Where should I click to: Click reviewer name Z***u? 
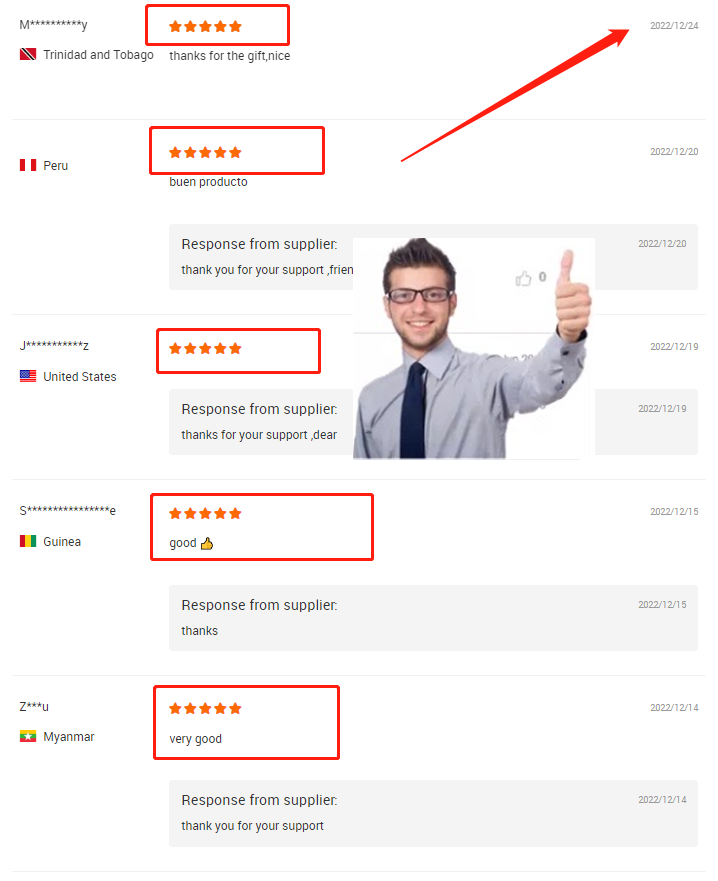34,706
